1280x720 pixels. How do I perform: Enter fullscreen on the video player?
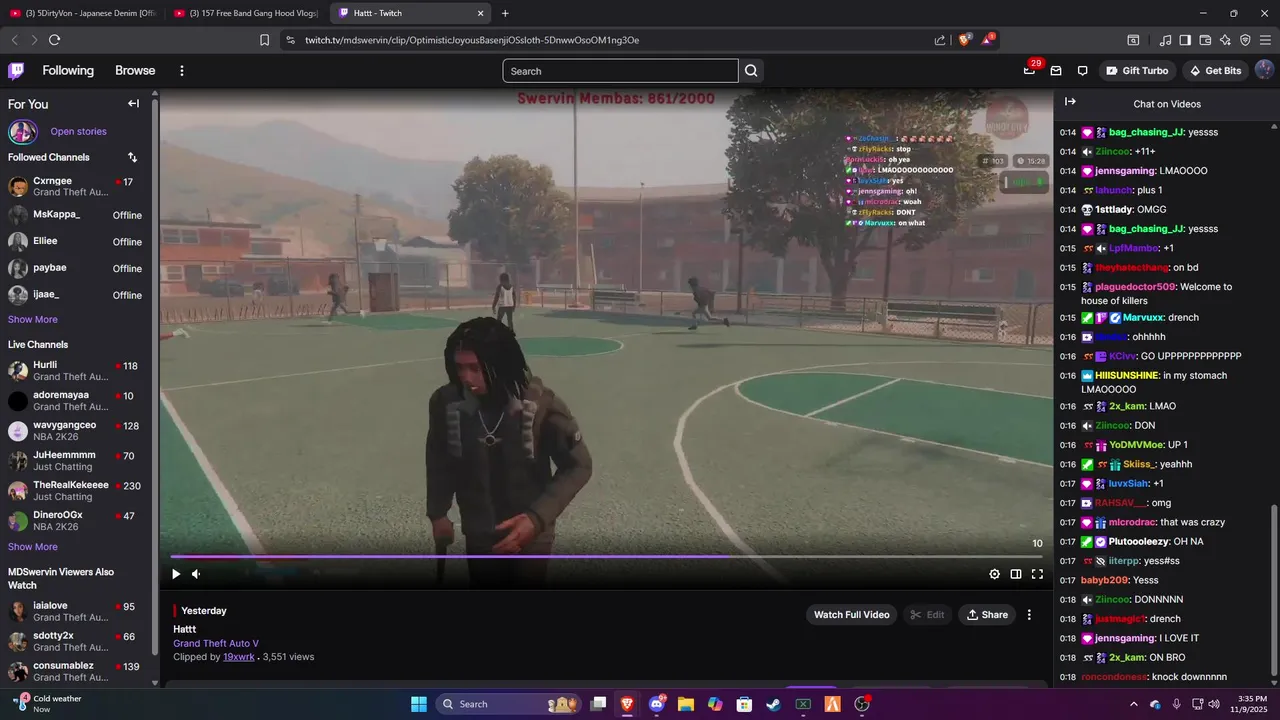click(x=1037, y=574)
